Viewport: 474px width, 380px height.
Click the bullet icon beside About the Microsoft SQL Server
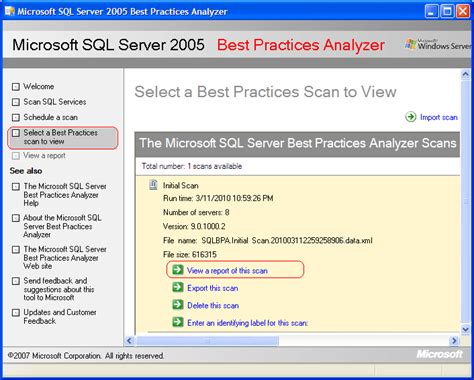pos(16,218)
